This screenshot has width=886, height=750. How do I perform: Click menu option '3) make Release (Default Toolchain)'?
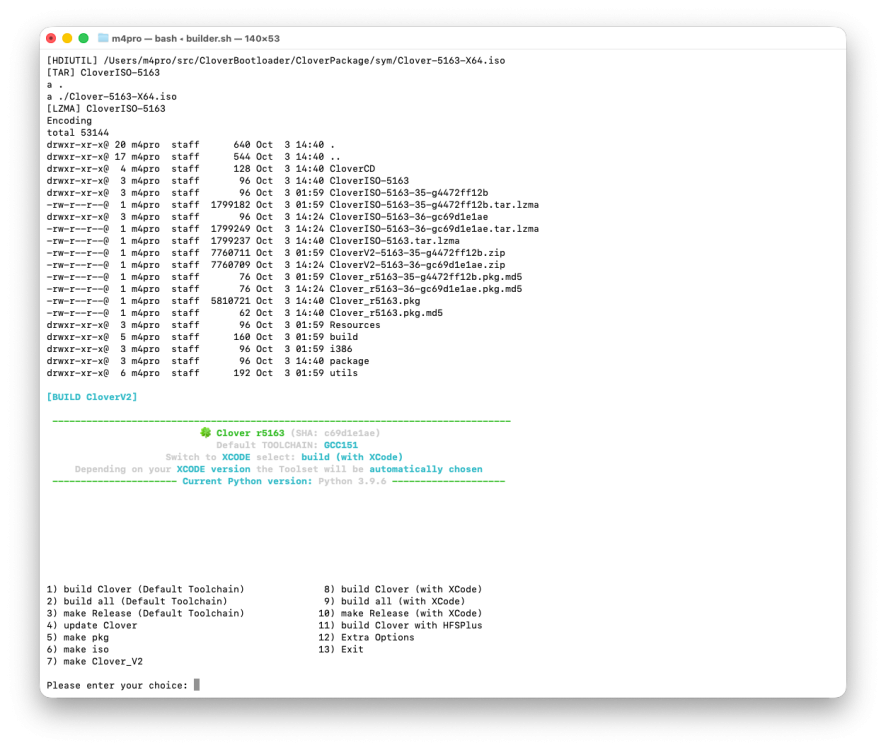pos(145,613)
